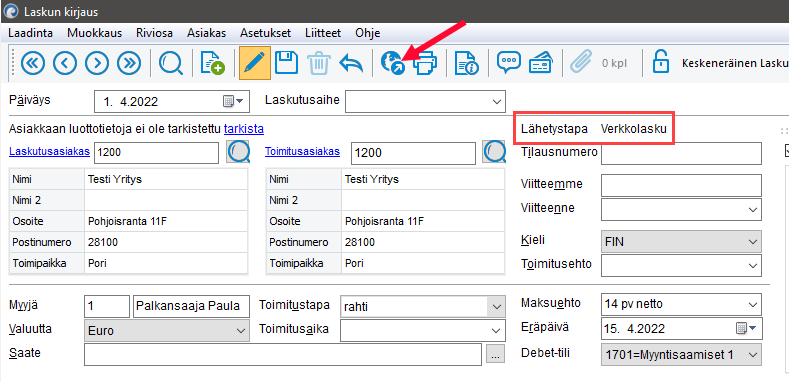The width and height of the screenshot is (789, 382).
Task: Open invoice info document icon
Action: (466, 63)
